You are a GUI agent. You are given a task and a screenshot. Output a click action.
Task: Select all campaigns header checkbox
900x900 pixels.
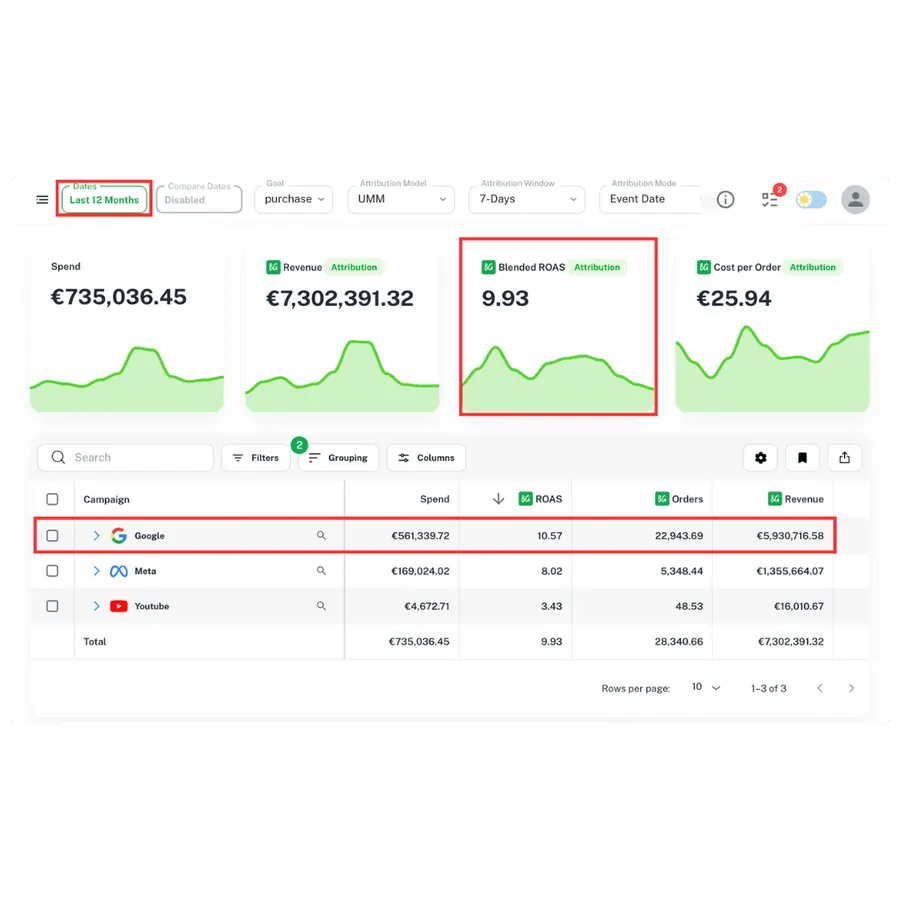tap(52, 499)
